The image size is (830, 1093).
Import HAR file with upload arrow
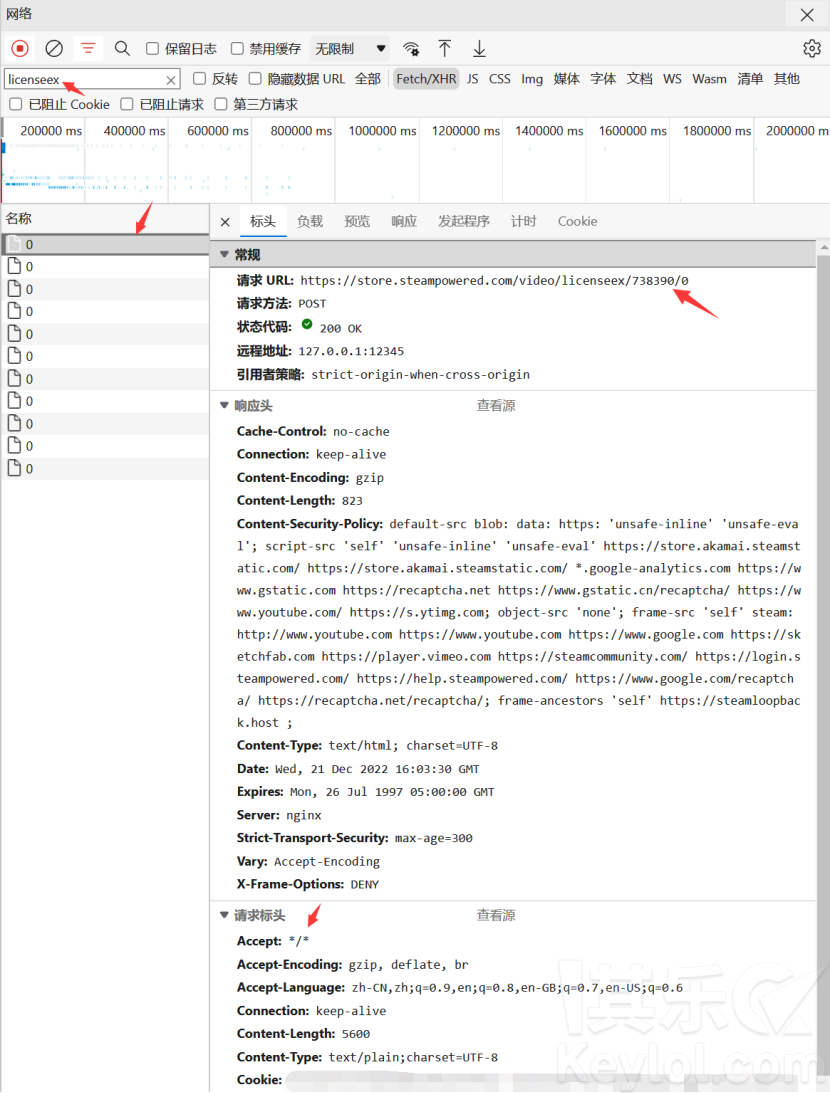tap(445, 48)
